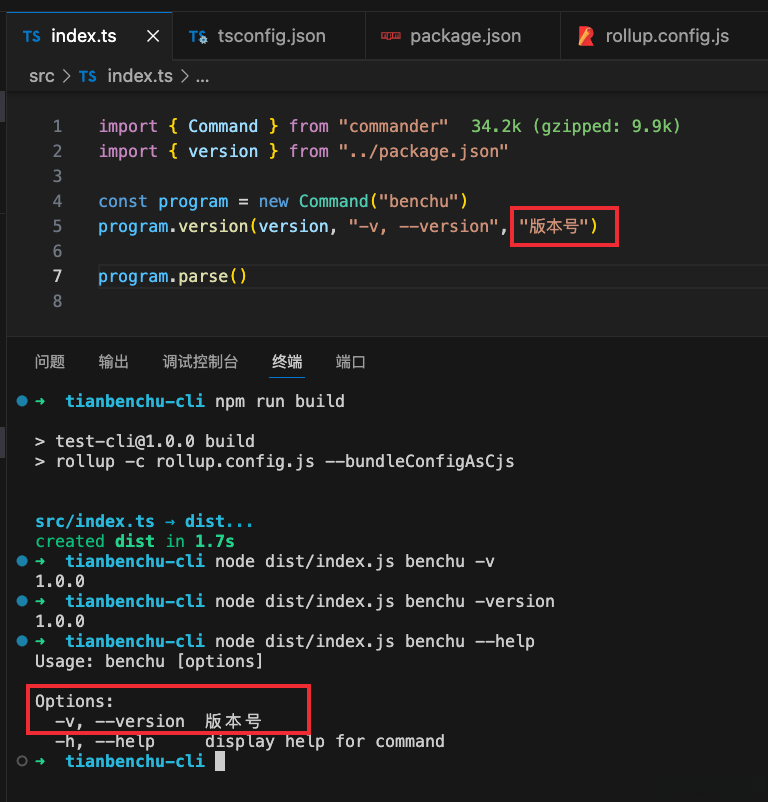Click the TypeScript icon on index.ts tab

tap(32, 37)
